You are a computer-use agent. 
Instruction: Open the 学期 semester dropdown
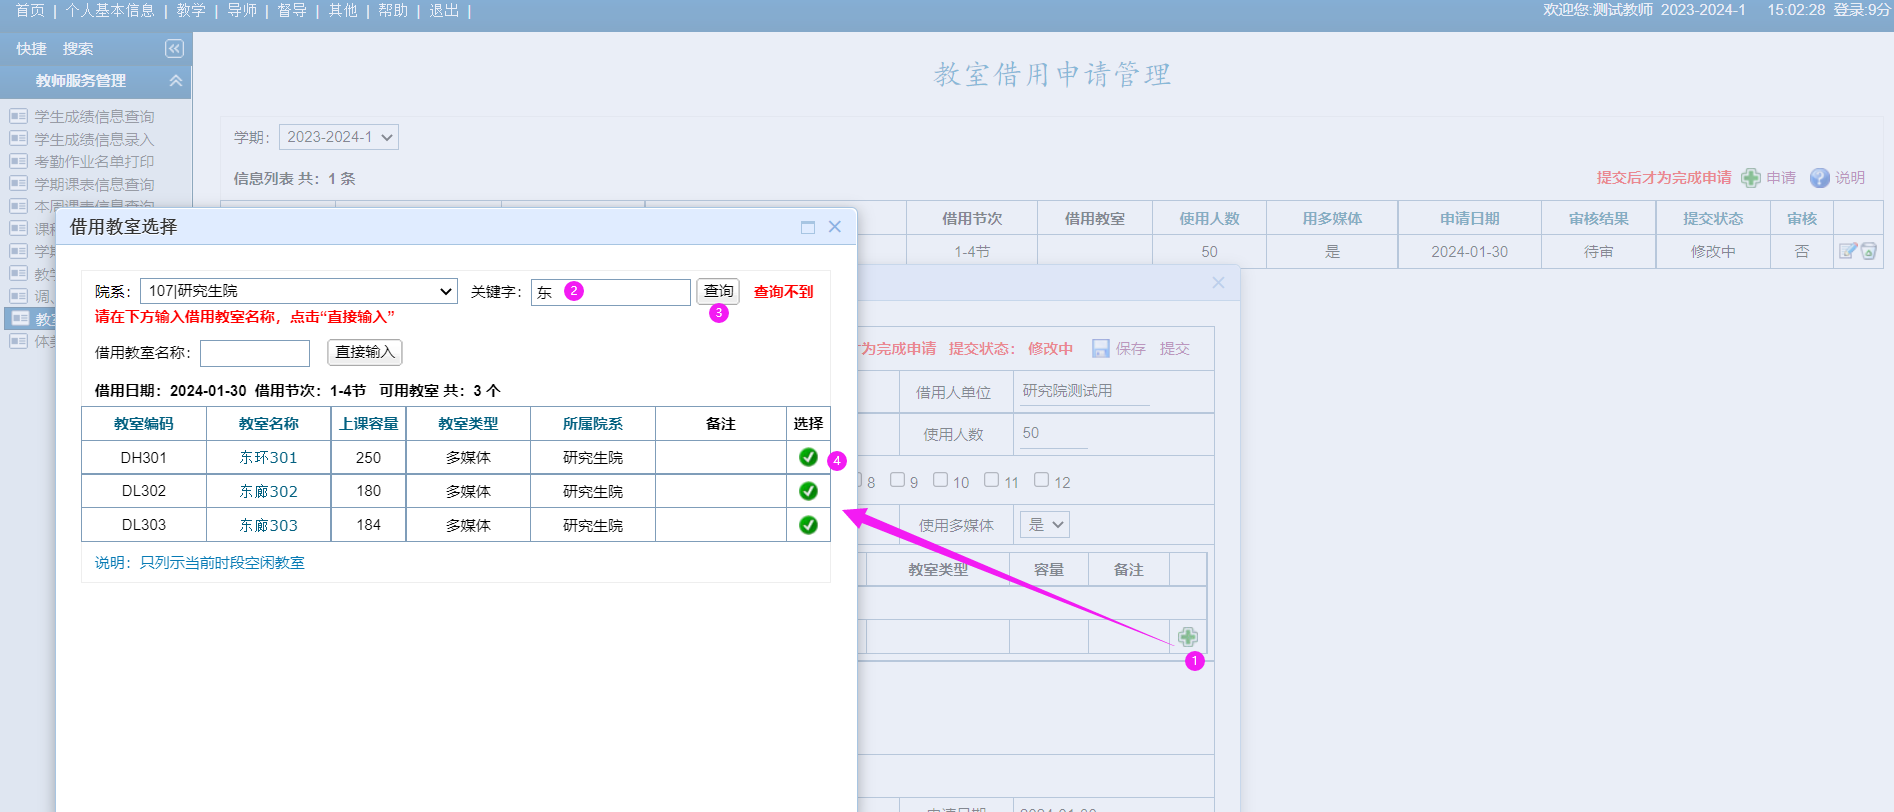coord(338,137)
